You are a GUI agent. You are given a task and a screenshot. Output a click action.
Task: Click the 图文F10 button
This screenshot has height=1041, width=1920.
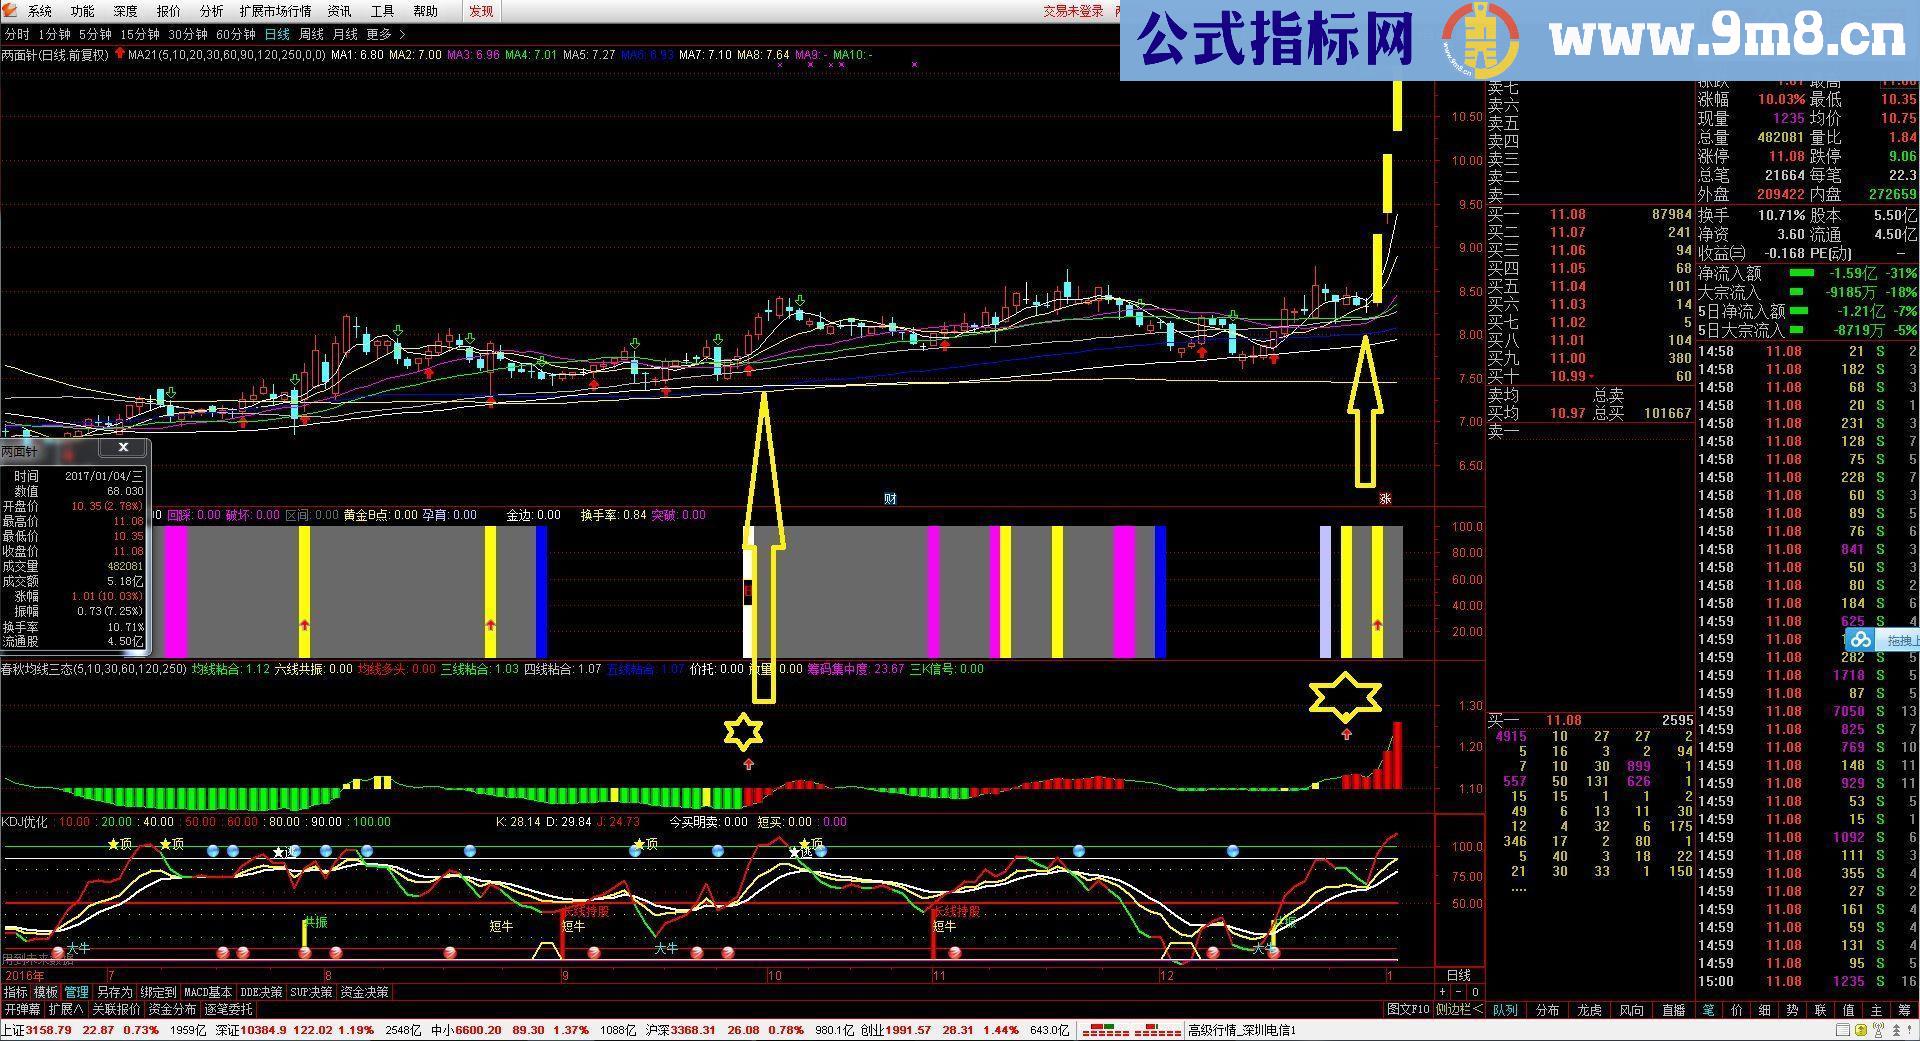tap(1408, 1010)
